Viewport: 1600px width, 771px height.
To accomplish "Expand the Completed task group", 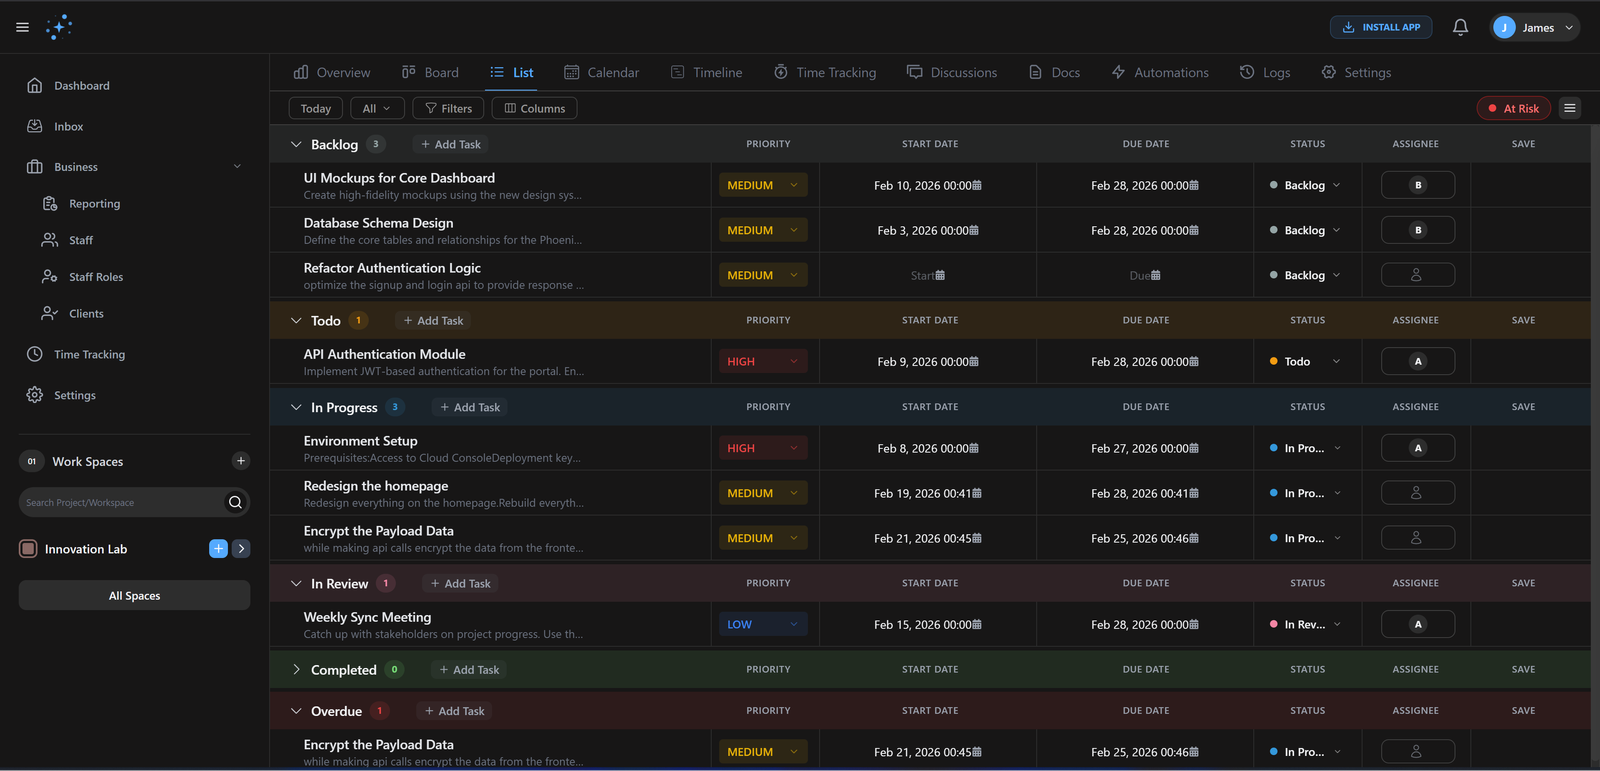I will 296,670.
